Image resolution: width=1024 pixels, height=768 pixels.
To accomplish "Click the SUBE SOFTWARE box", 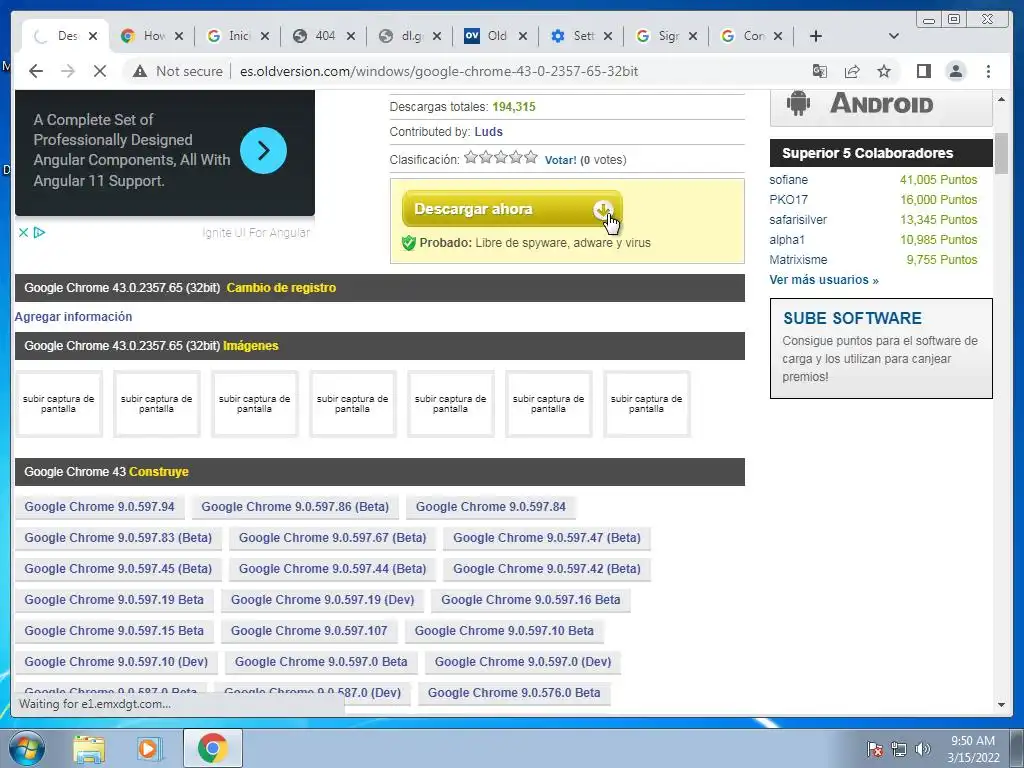I will click(x=881, y=348).
